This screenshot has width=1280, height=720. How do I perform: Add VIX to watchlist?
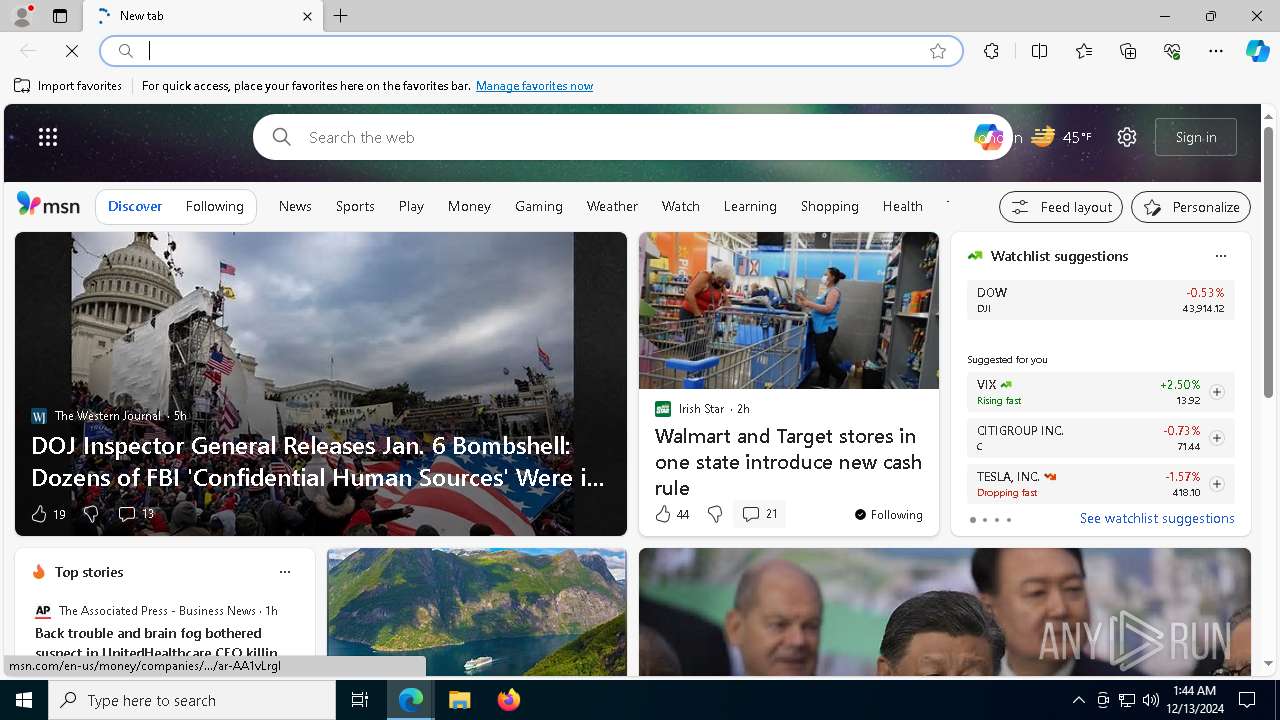point(1216,392)
